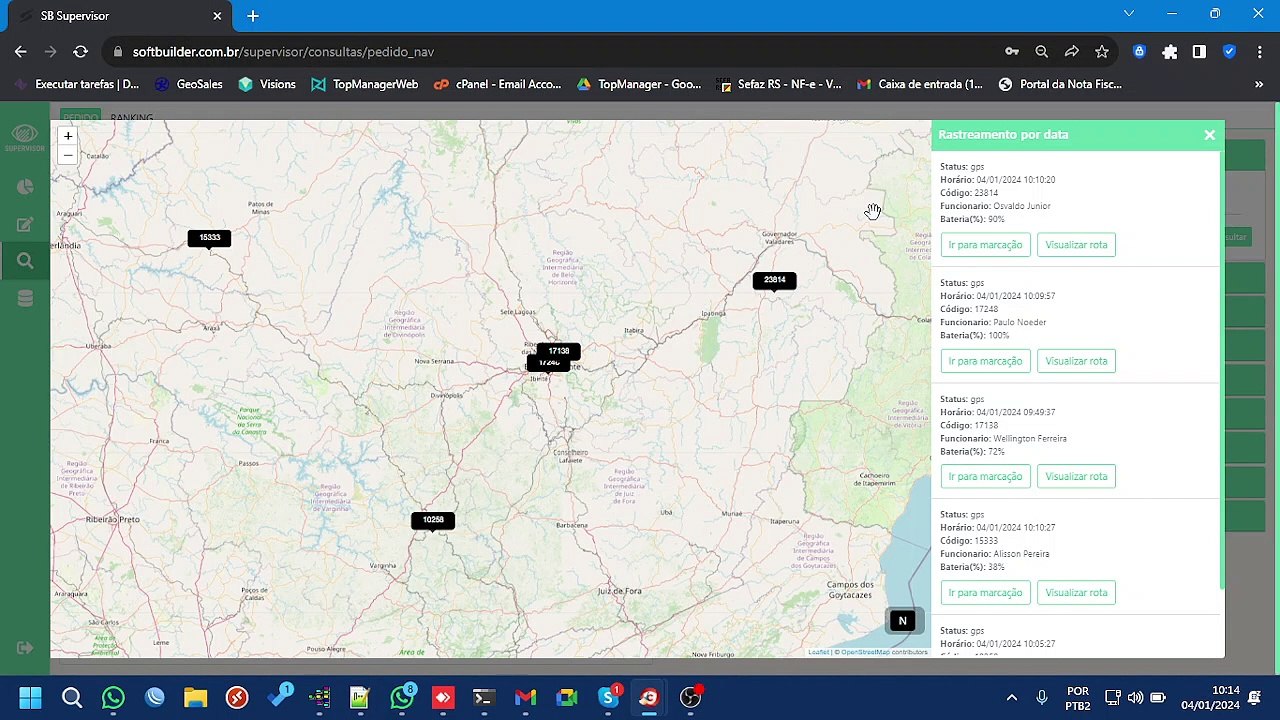This screenshot has height=720, width=1280.
Task: Go to marking for Wellington Ferreira
Action: pos(985,477)
